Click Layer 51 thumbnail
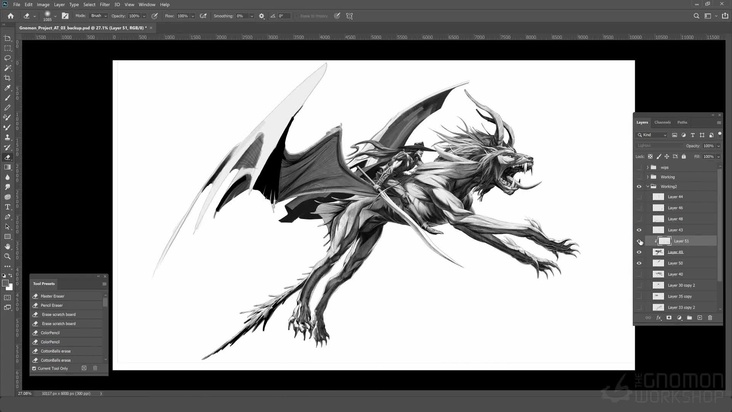732x412 pixels. 664,241
